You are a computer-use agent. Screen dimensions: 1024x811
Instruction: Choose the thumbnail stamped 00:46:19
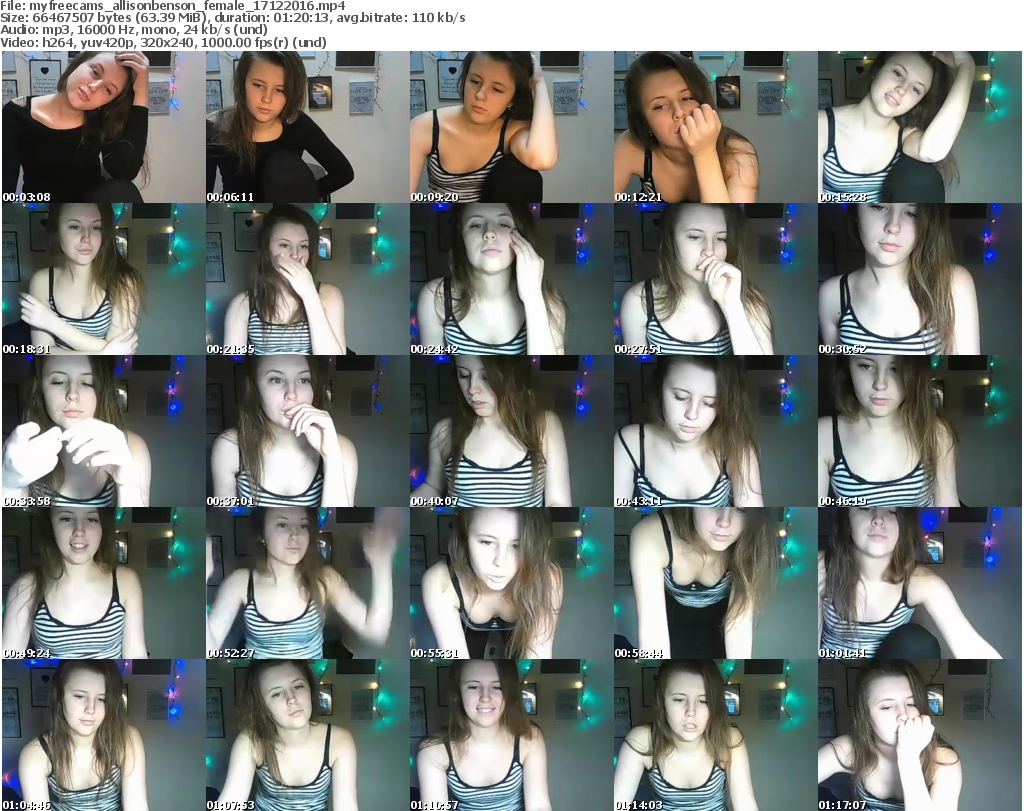coord(920,431)
